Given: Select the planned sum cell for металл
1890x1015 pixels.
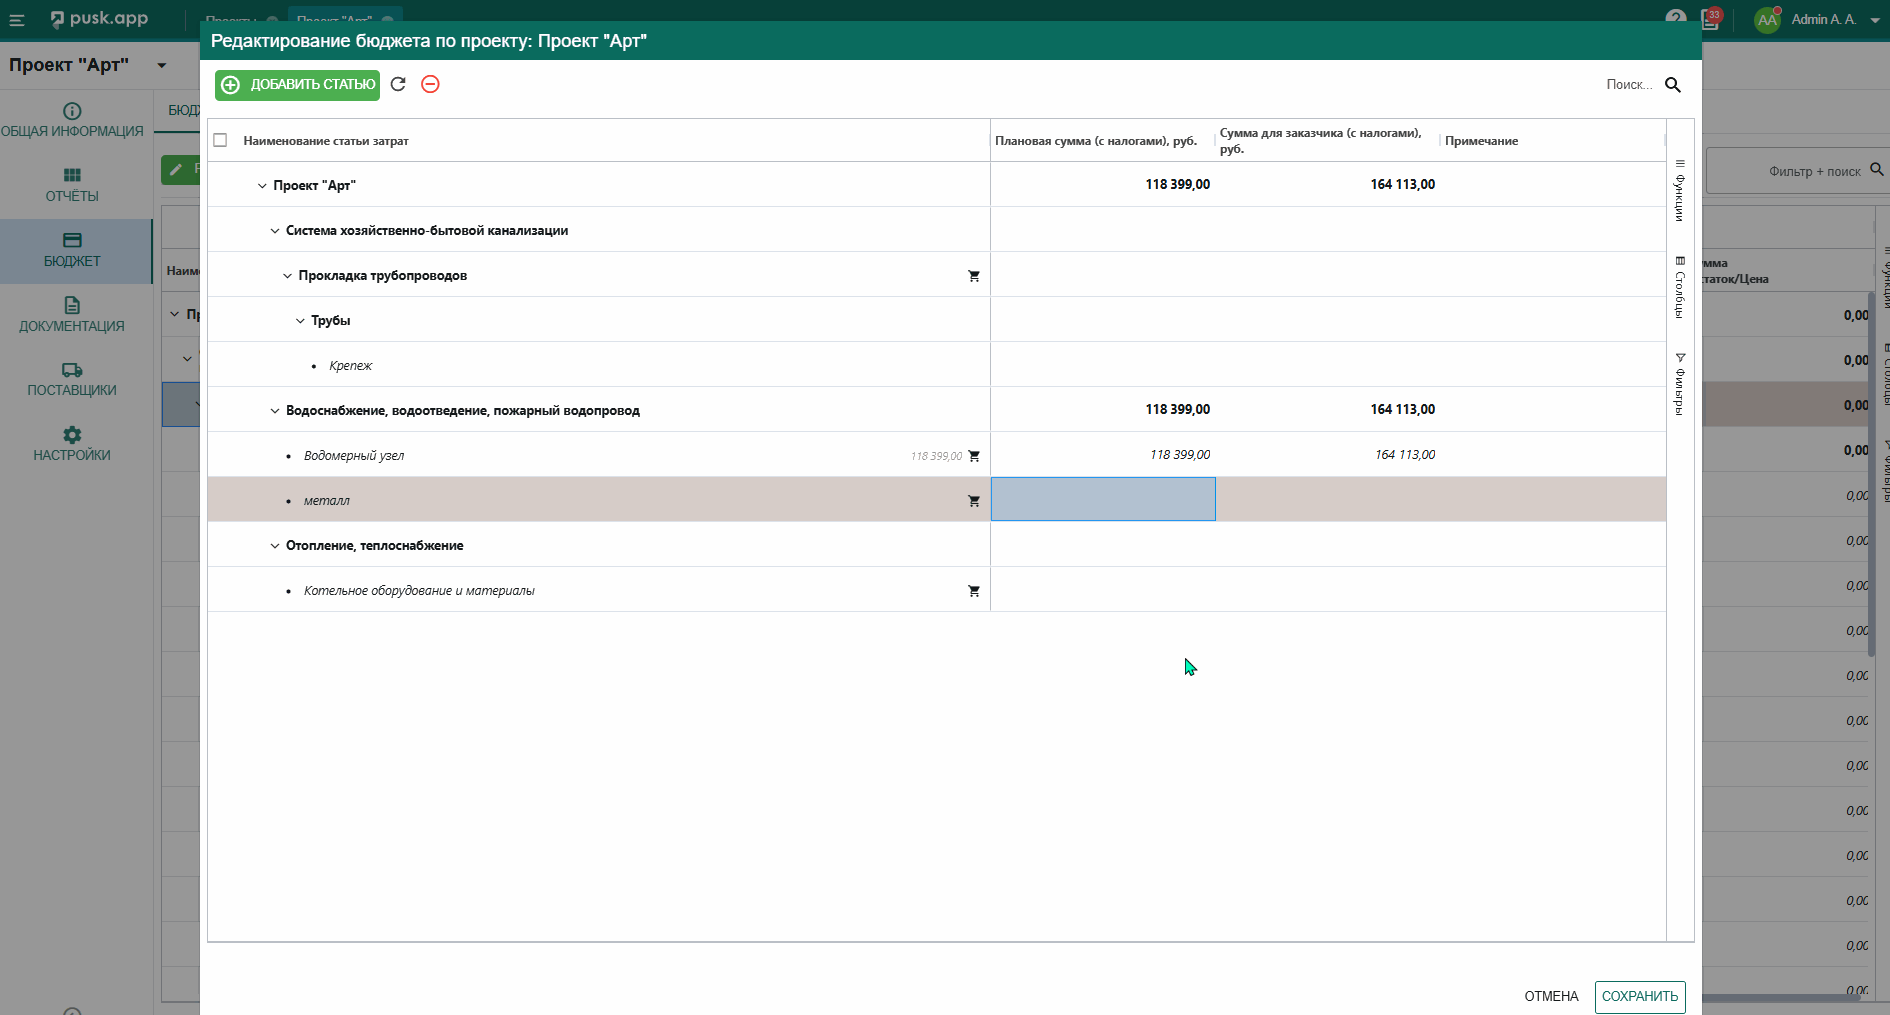Looking at the screenshot, I should [x=1102, y=499].
